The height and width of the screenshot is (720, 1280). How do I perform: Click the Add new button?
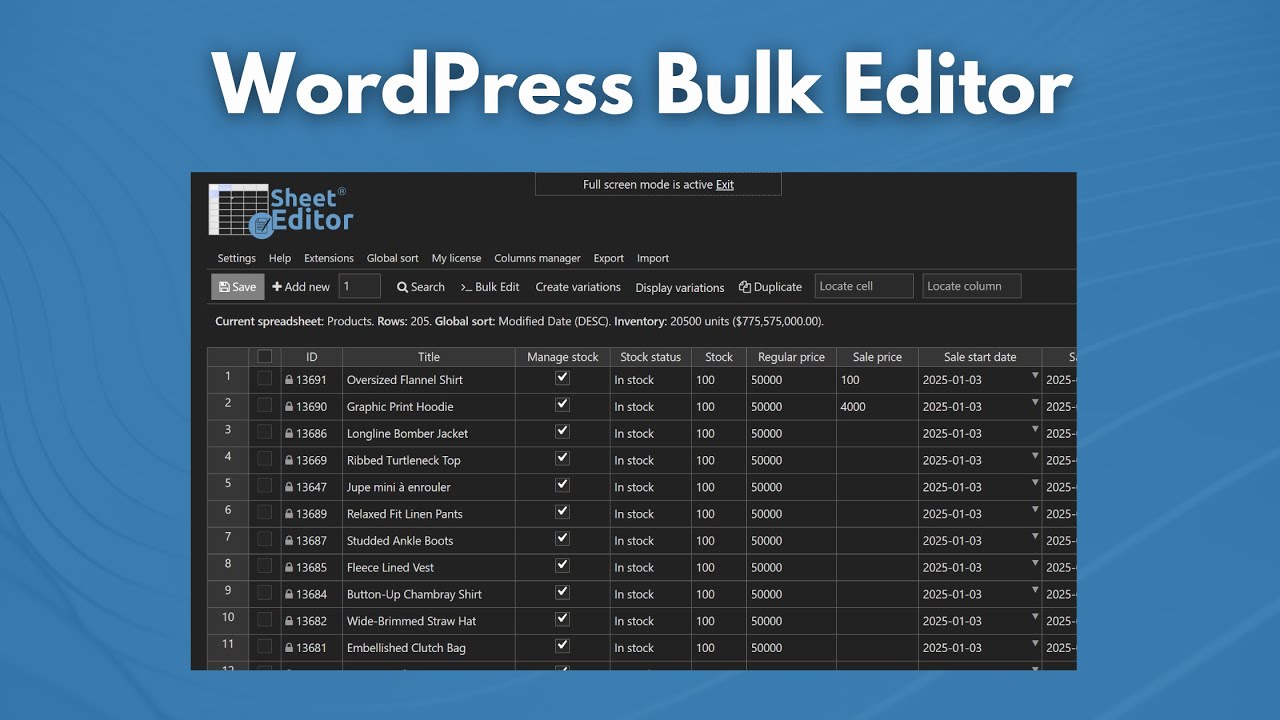(301, 287)
